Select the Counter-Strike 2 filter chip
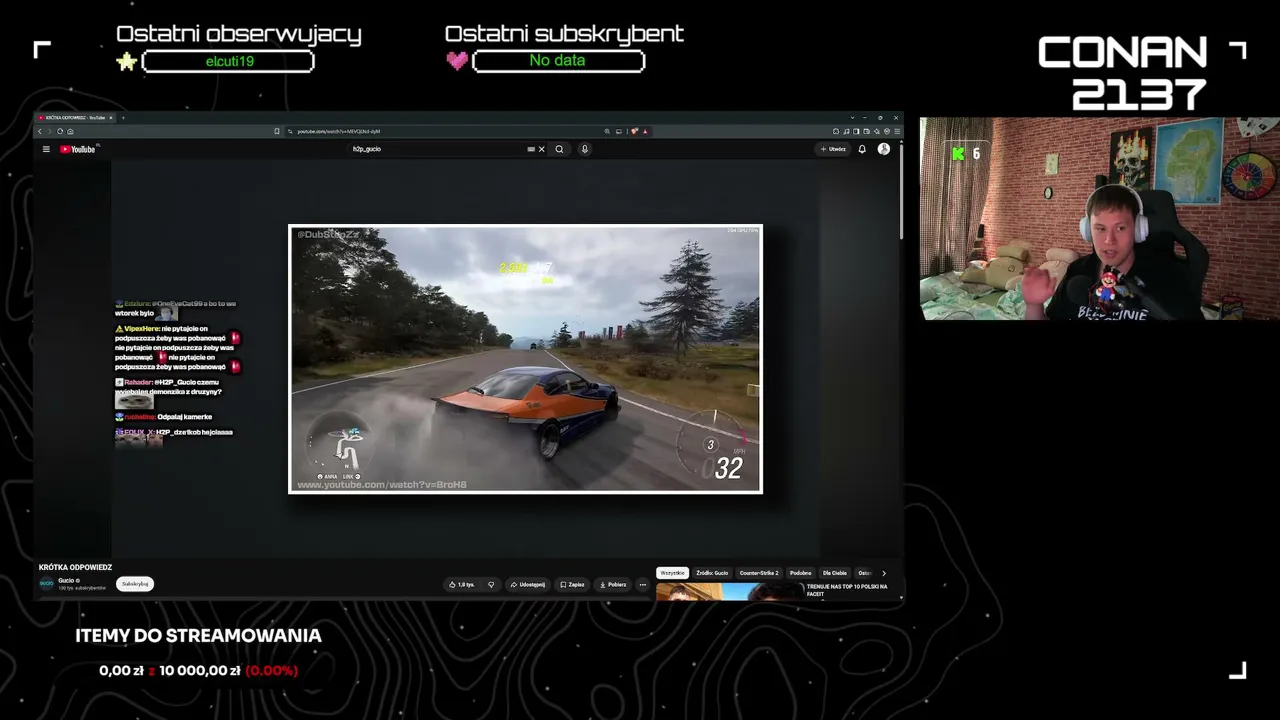This screenshot has height=720, width=1280. coord(759,573)
